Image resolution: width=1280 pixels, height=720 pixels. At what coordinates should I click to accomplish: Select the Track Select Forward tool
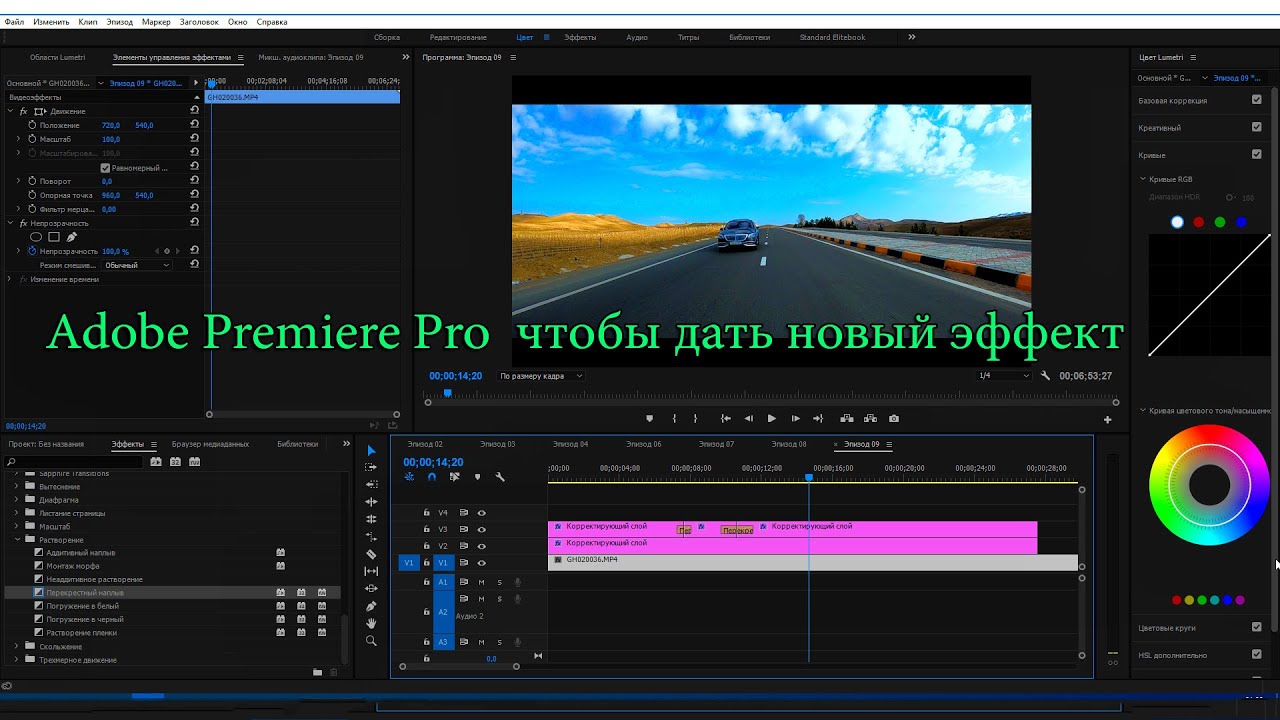pyautogui.click(x=371, y=467)
